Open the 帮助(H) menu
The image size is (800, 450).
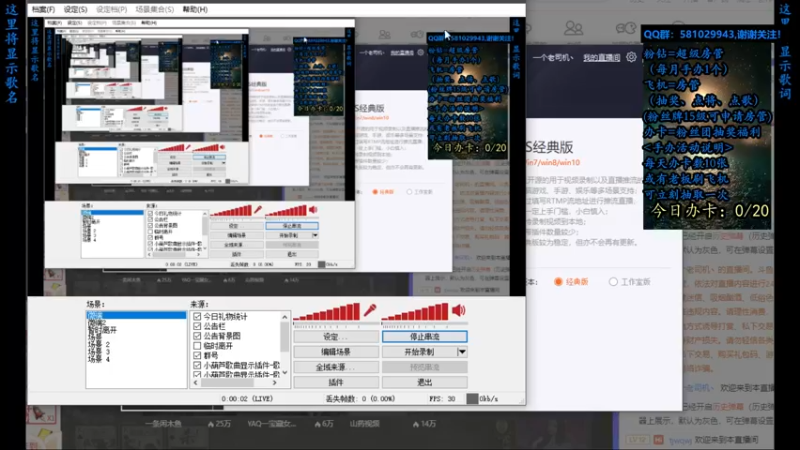[x=195, y=9]
